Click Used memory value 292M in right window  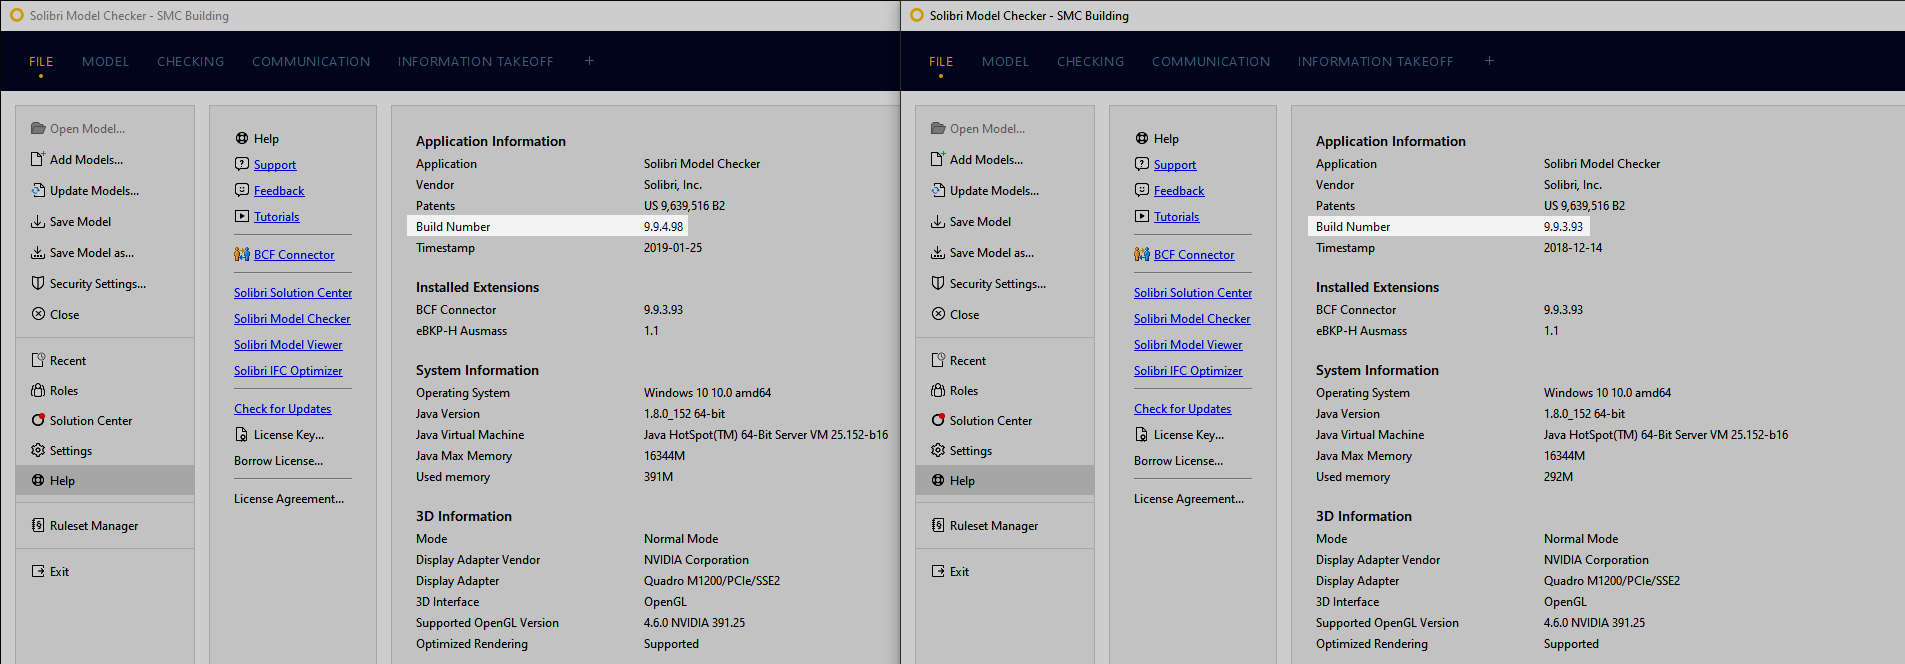coord(1558,477)
